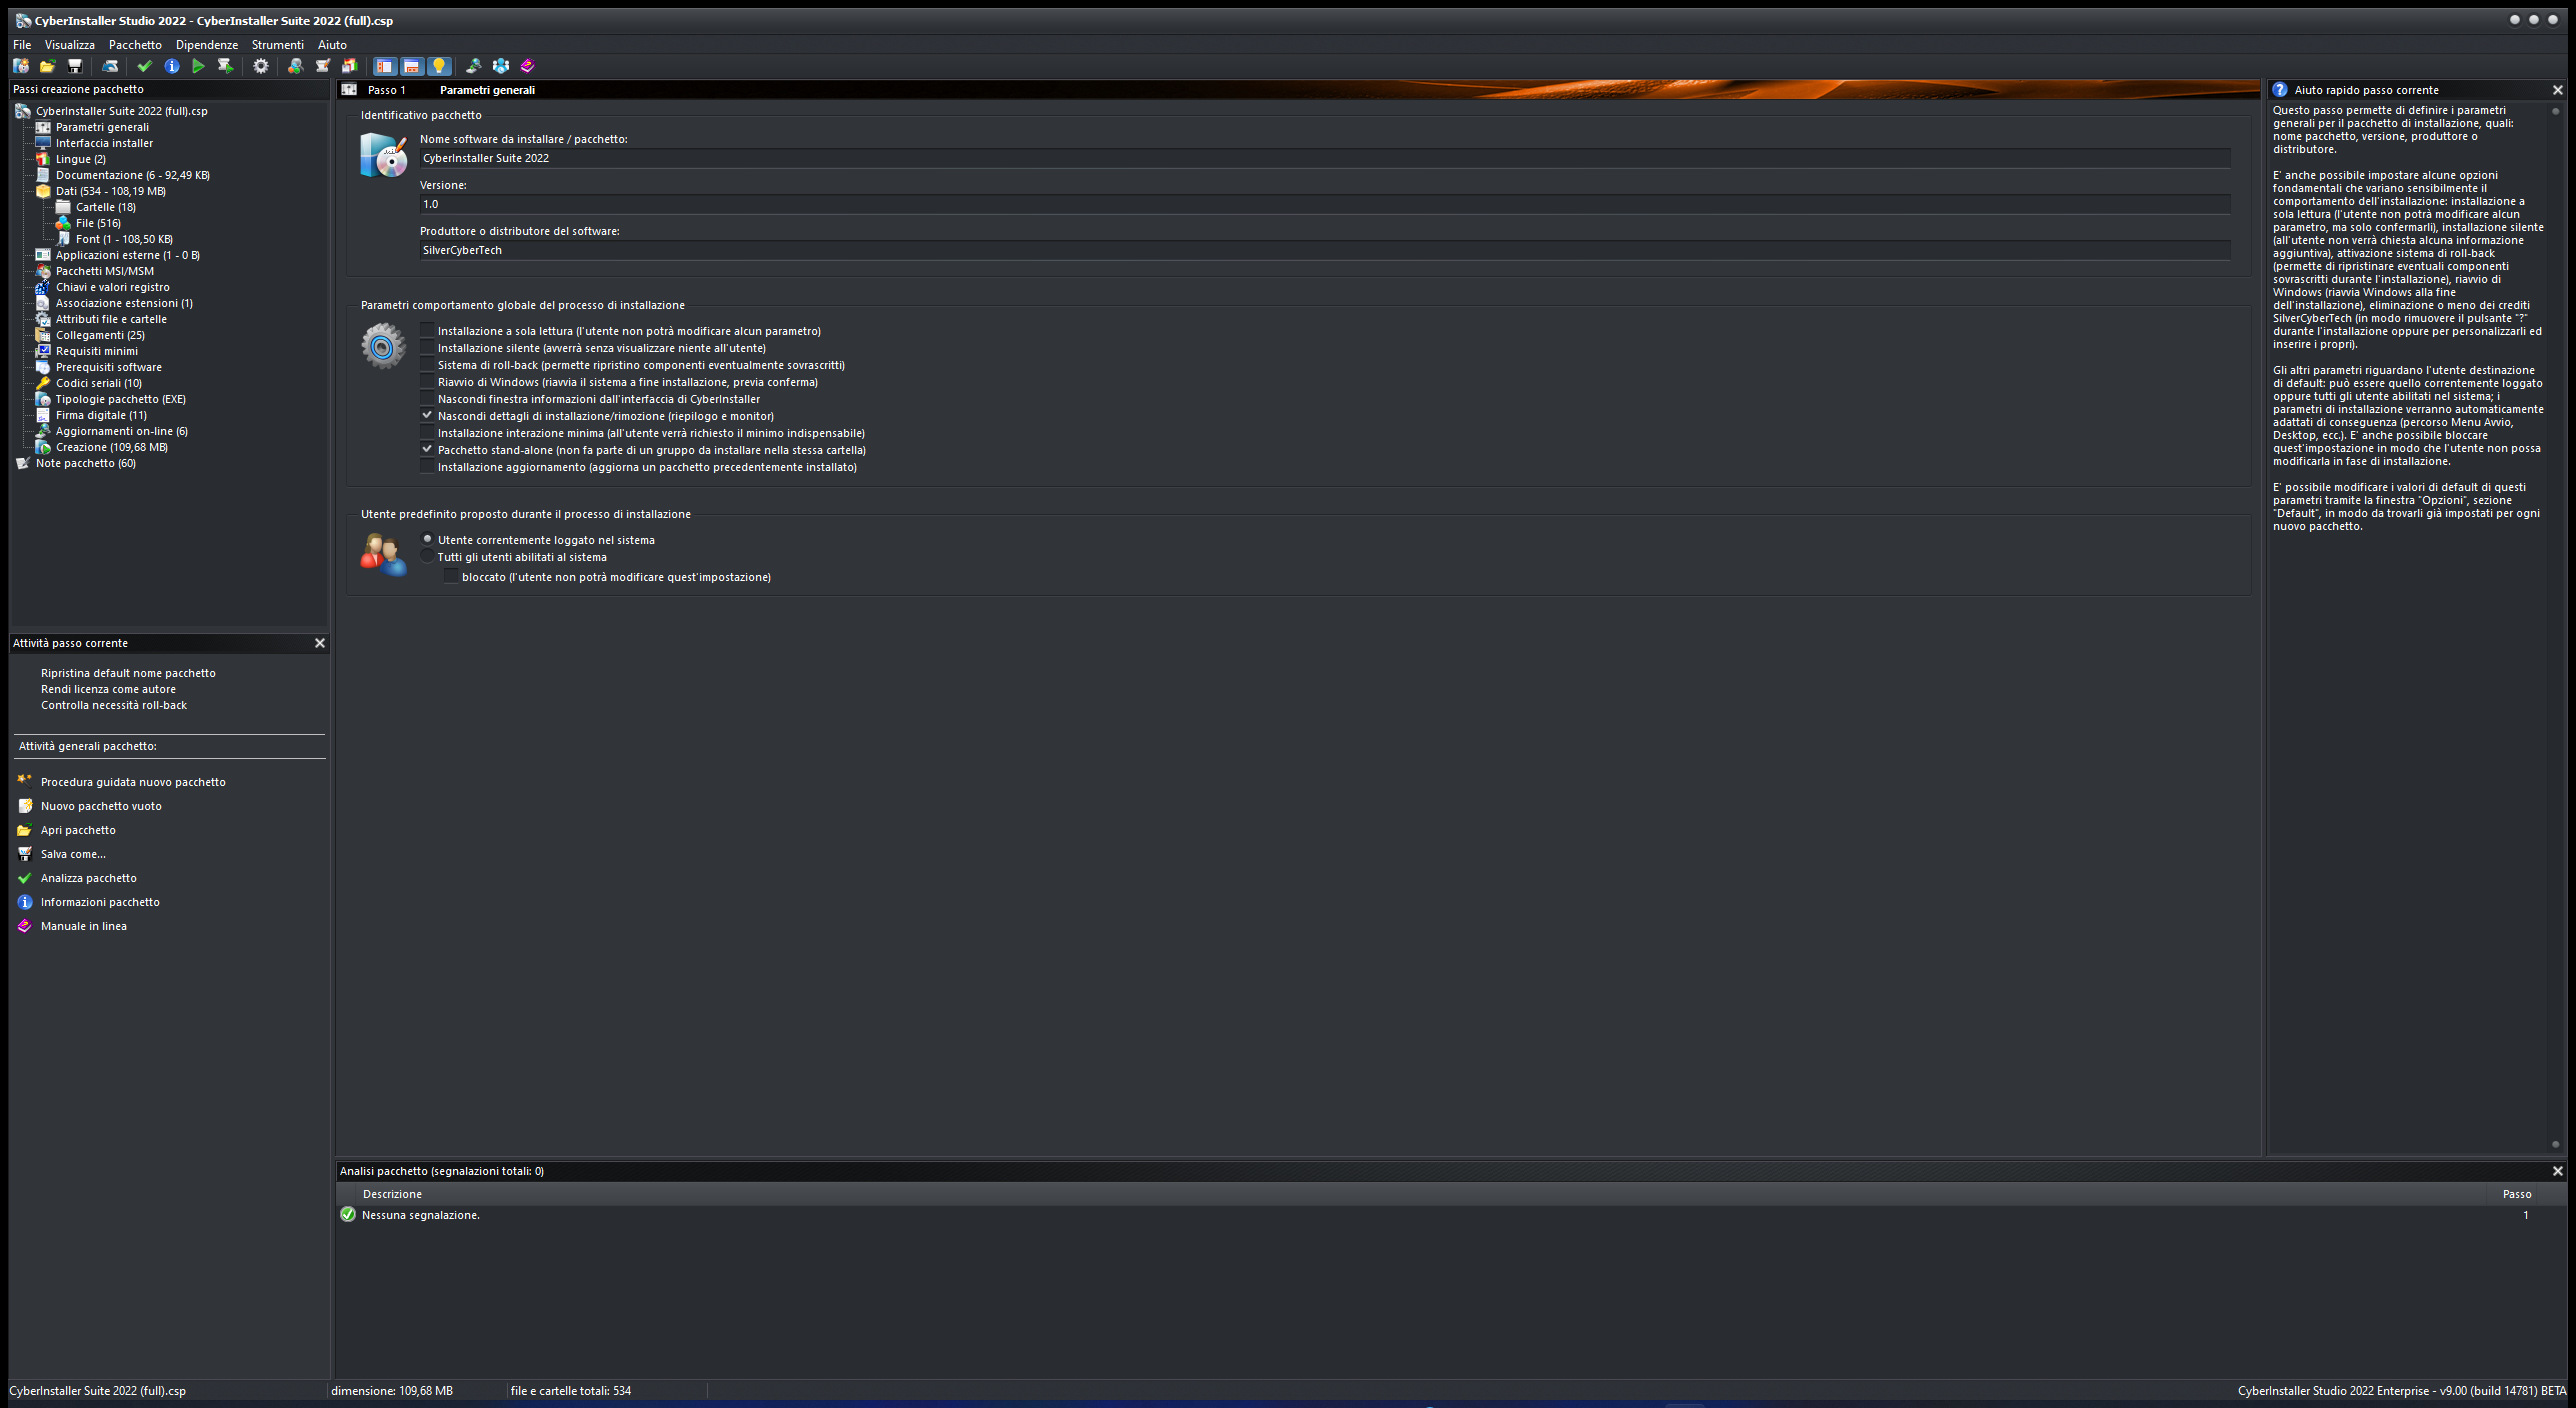
Task: Click the blue back arrow toolbar icon
Action: coord(110,66)
